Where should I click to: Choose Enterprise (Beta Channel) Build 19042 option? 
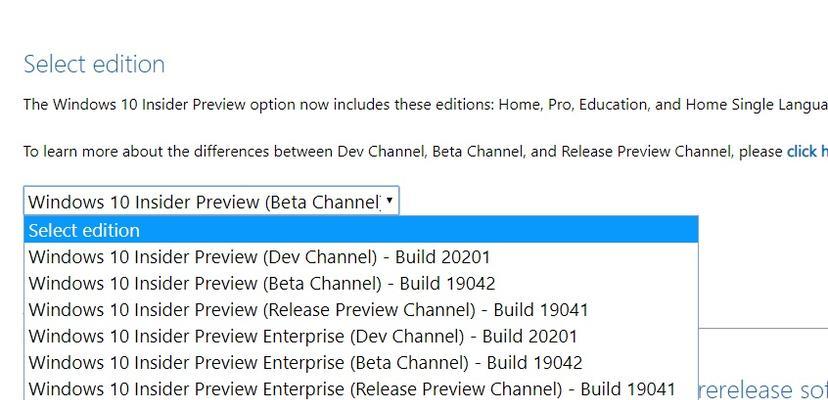361,362
